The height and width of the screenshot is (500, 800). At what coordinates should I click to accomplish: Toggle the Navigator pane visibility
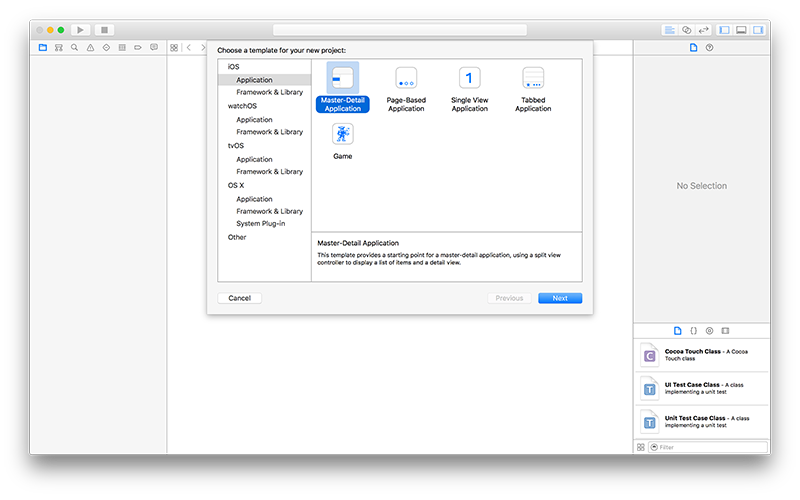click(724, 30)
